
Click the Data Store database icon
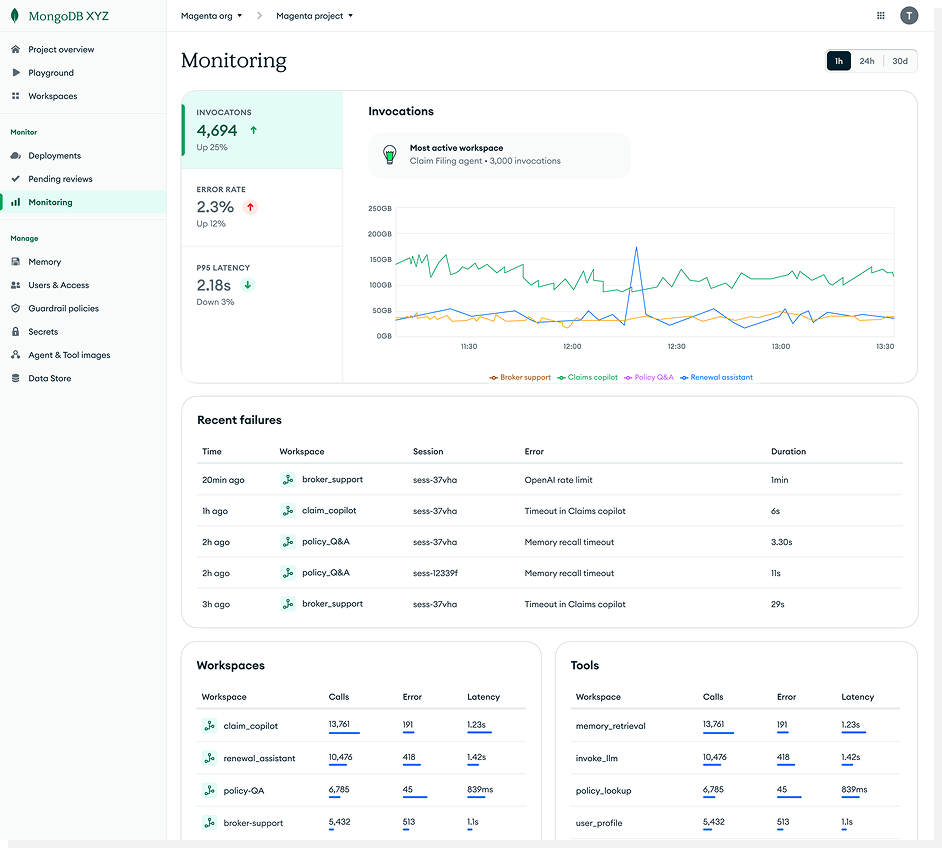point(16,378)
